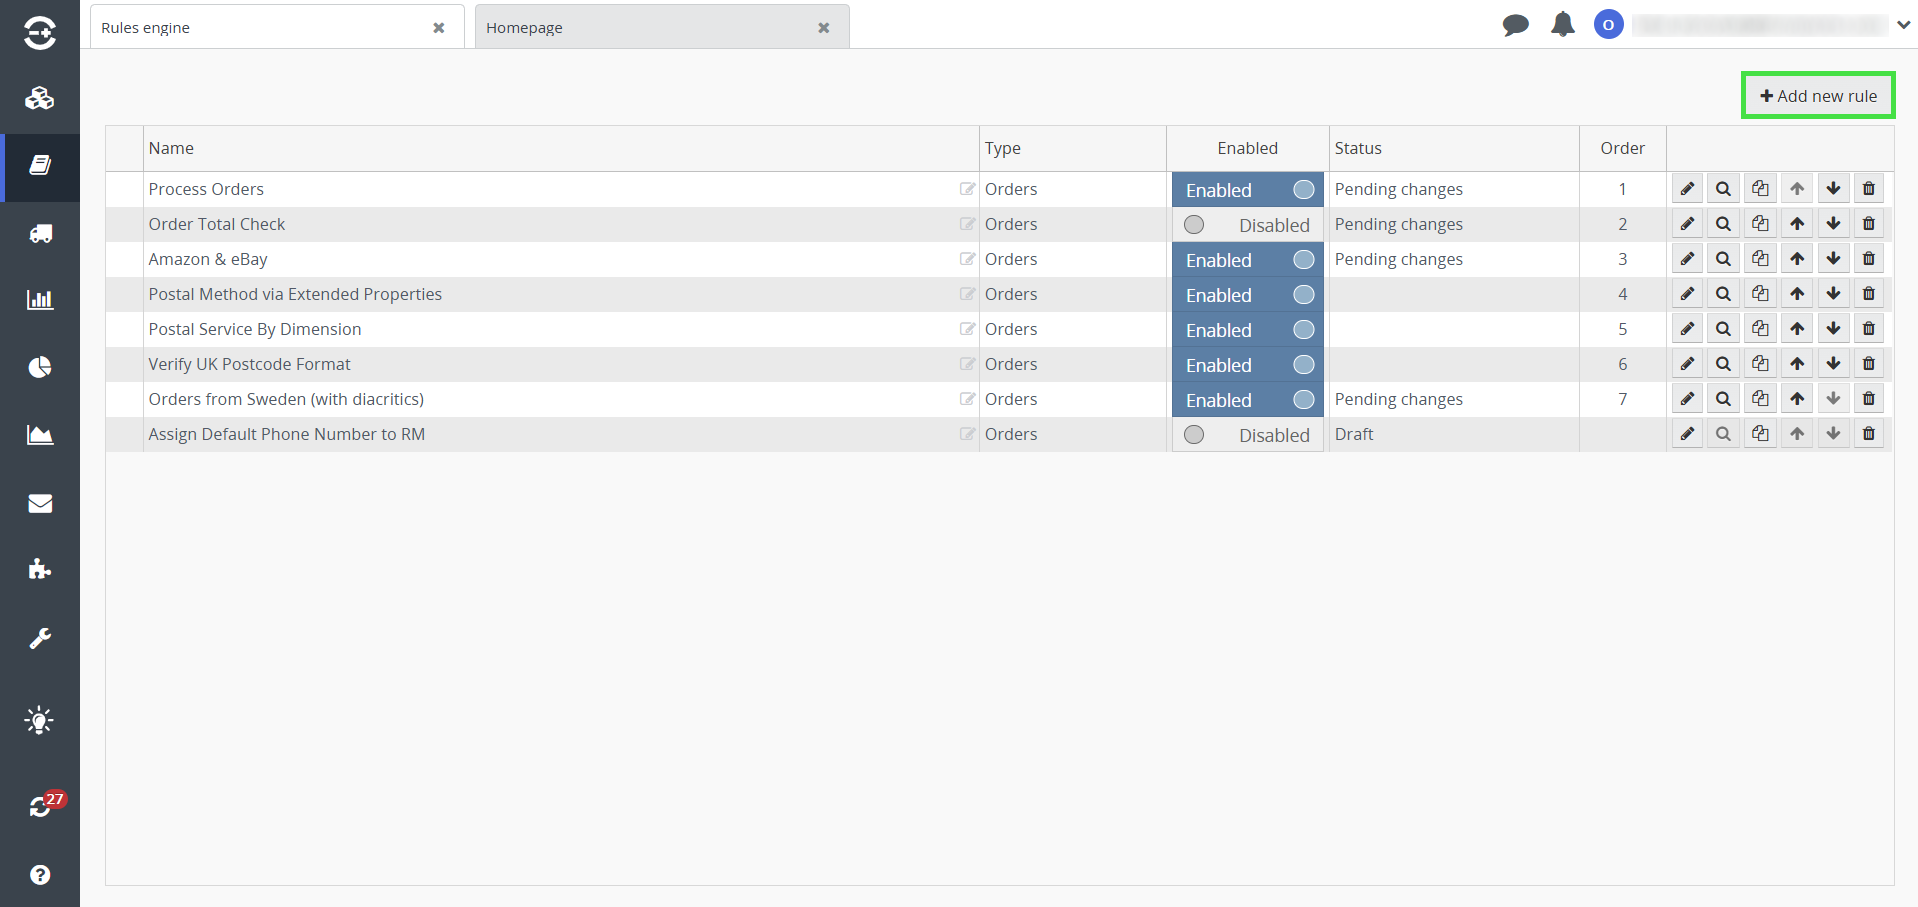Viewport: 1918px width, 907px height.
Task: Move Verify UK Postcode Format rule down
Action: tap(1833, 364)
